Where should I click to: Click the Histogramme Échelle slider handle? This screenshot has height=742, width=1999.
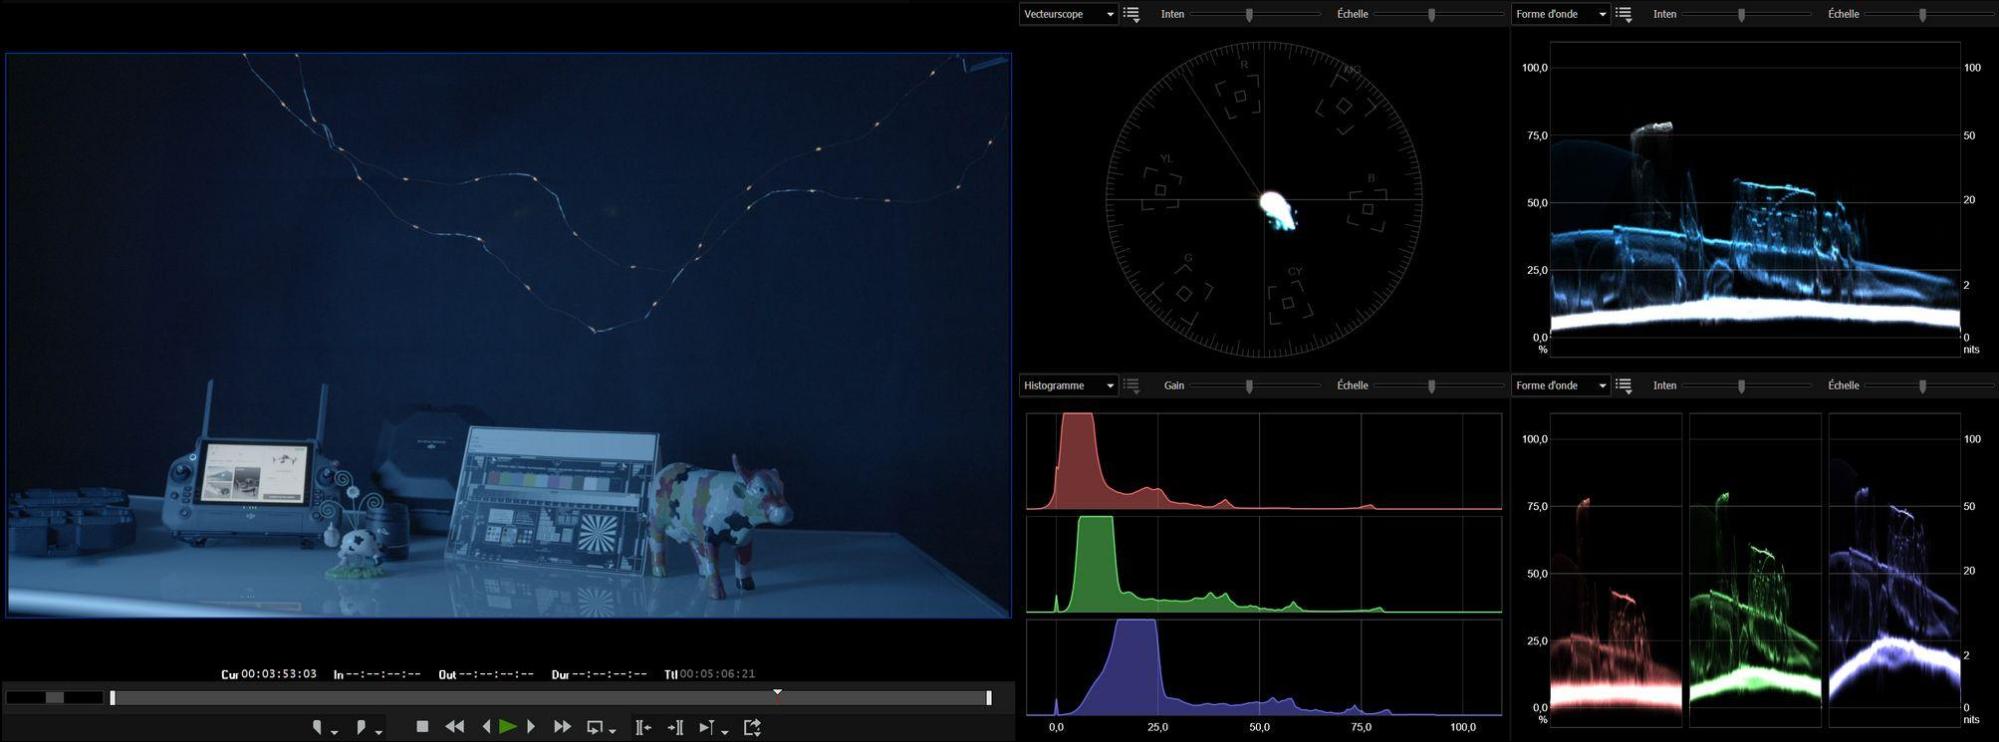pos(1432,385)
